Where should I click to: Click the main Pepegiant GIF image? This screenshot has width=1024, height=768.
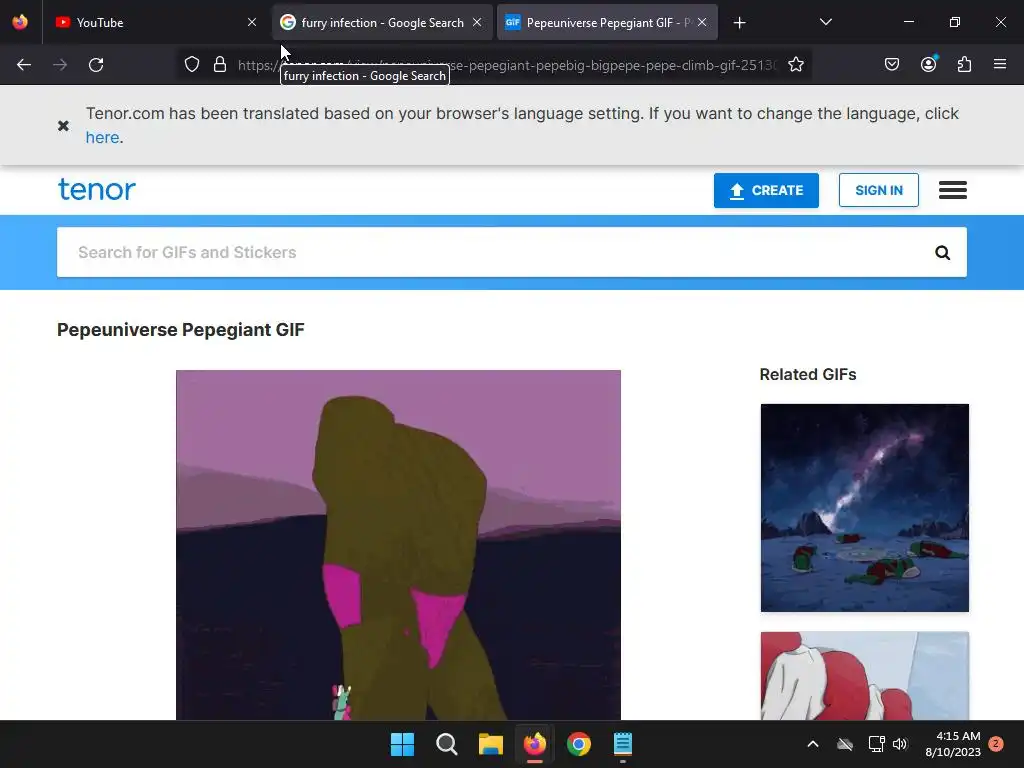click(x=398, y=545)
